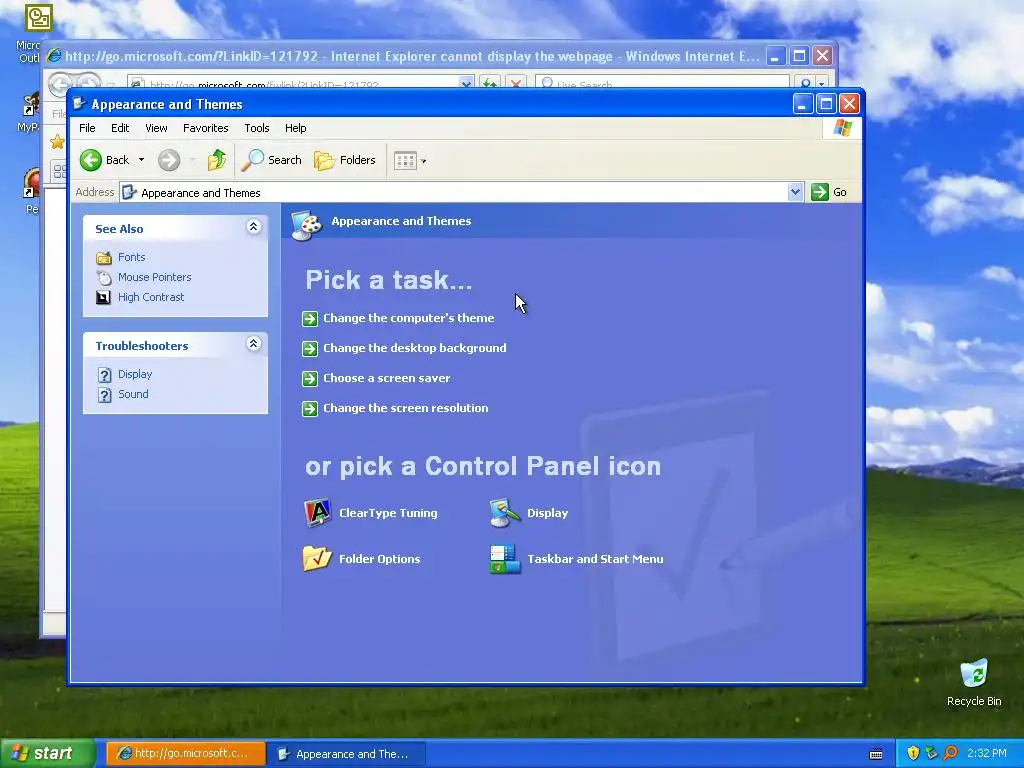Click the Display troubleshooter help icon
The width and height of the screenshot is (1024, 768).
pos(104,375)
